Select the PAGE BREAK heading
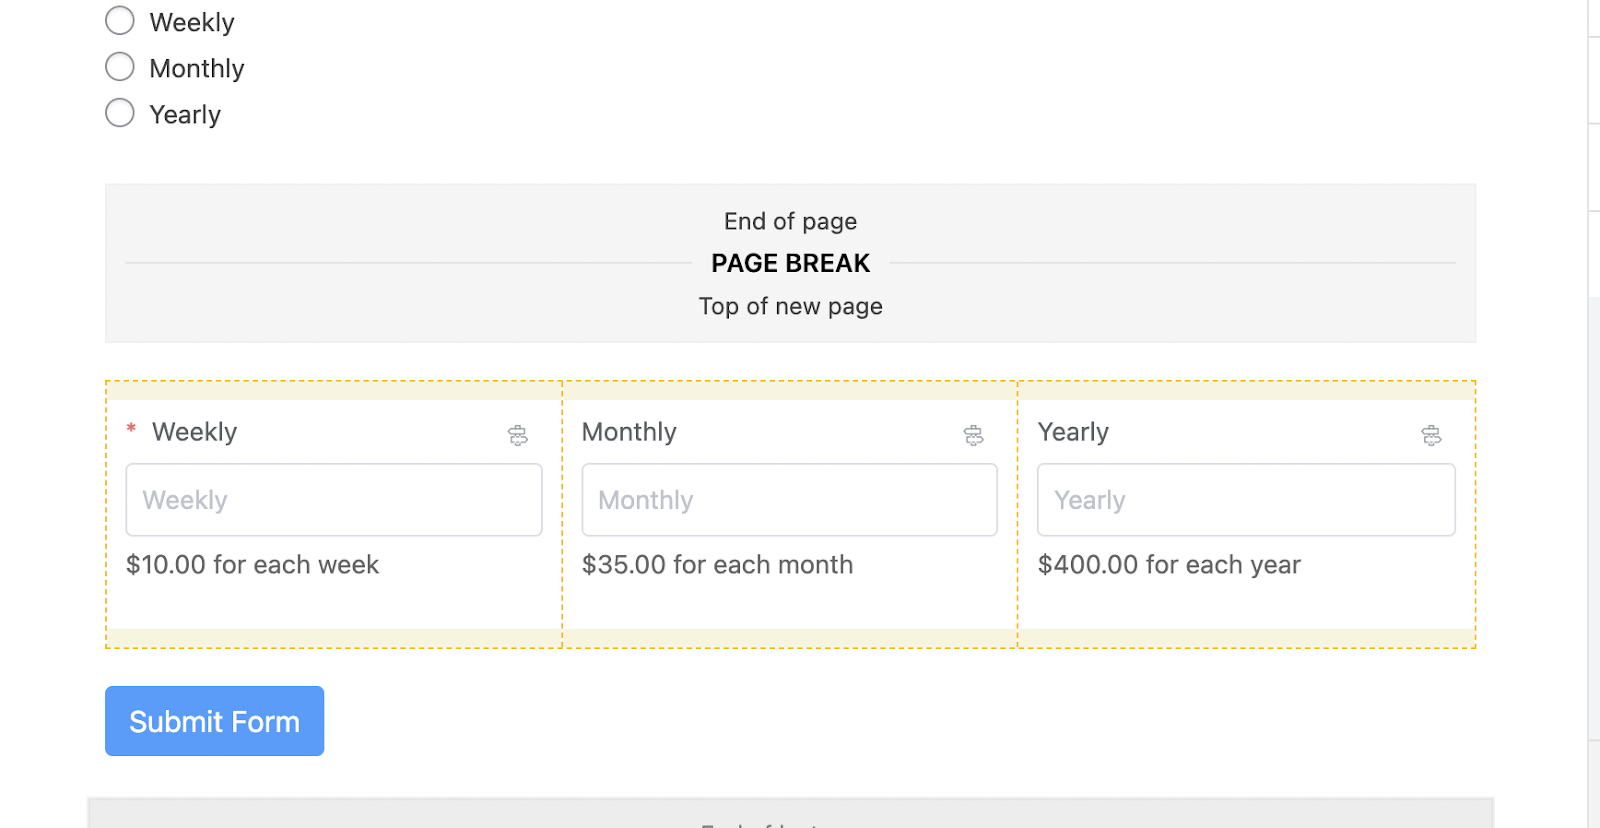 pyautogui.click(x=790, y=263)
